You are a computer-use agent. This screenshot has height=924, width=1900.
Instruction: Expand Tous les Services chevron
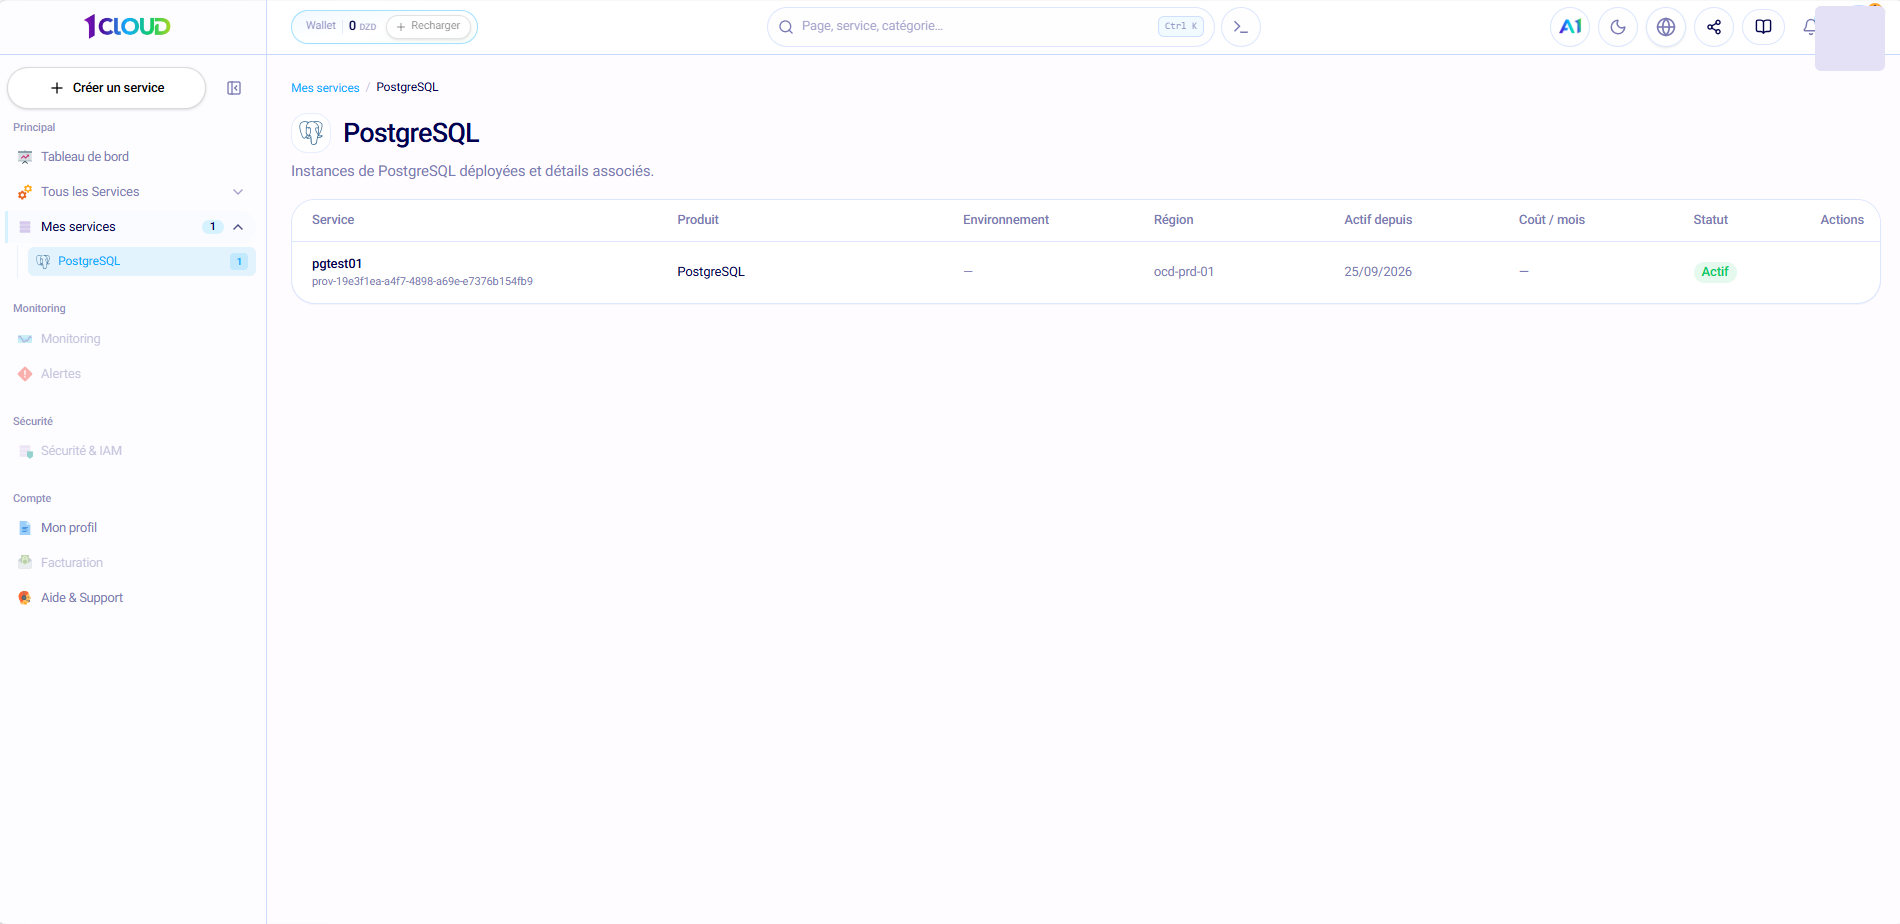point(238,192)
